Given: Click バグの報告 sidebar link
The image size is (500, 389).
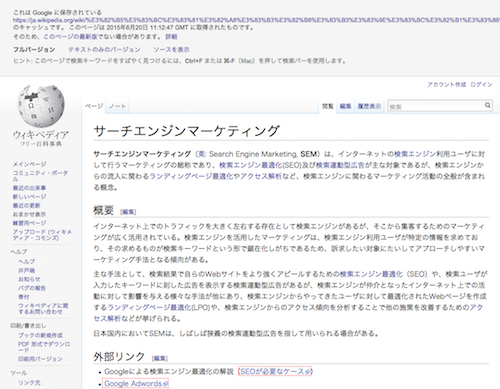Looking at the screenshot, I should point(32,288).
